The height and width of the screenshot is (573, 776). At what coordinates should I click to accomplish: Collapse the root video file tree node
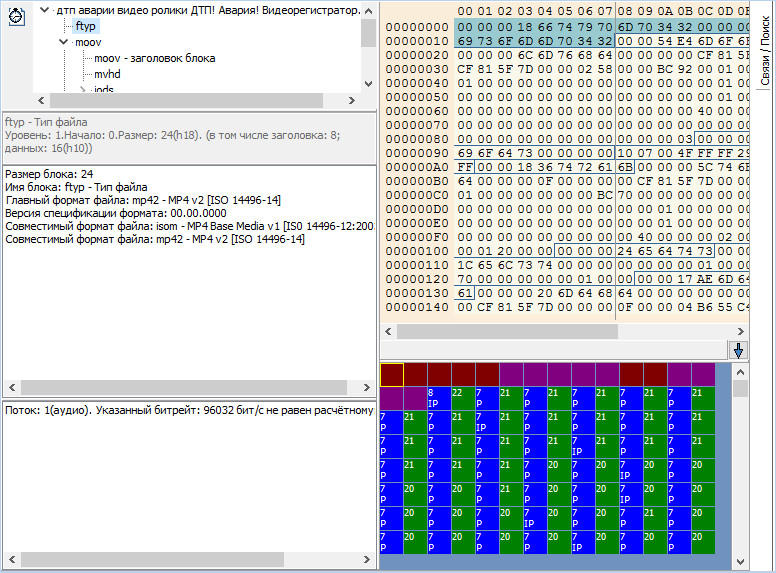tap(44, 10)
